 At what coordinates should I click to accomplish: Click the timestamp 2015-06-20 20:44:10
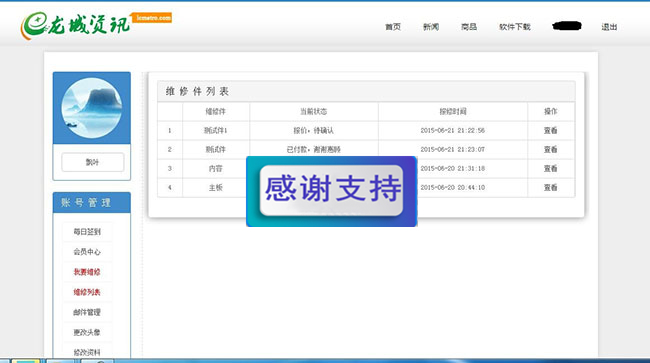click(453, 188)
